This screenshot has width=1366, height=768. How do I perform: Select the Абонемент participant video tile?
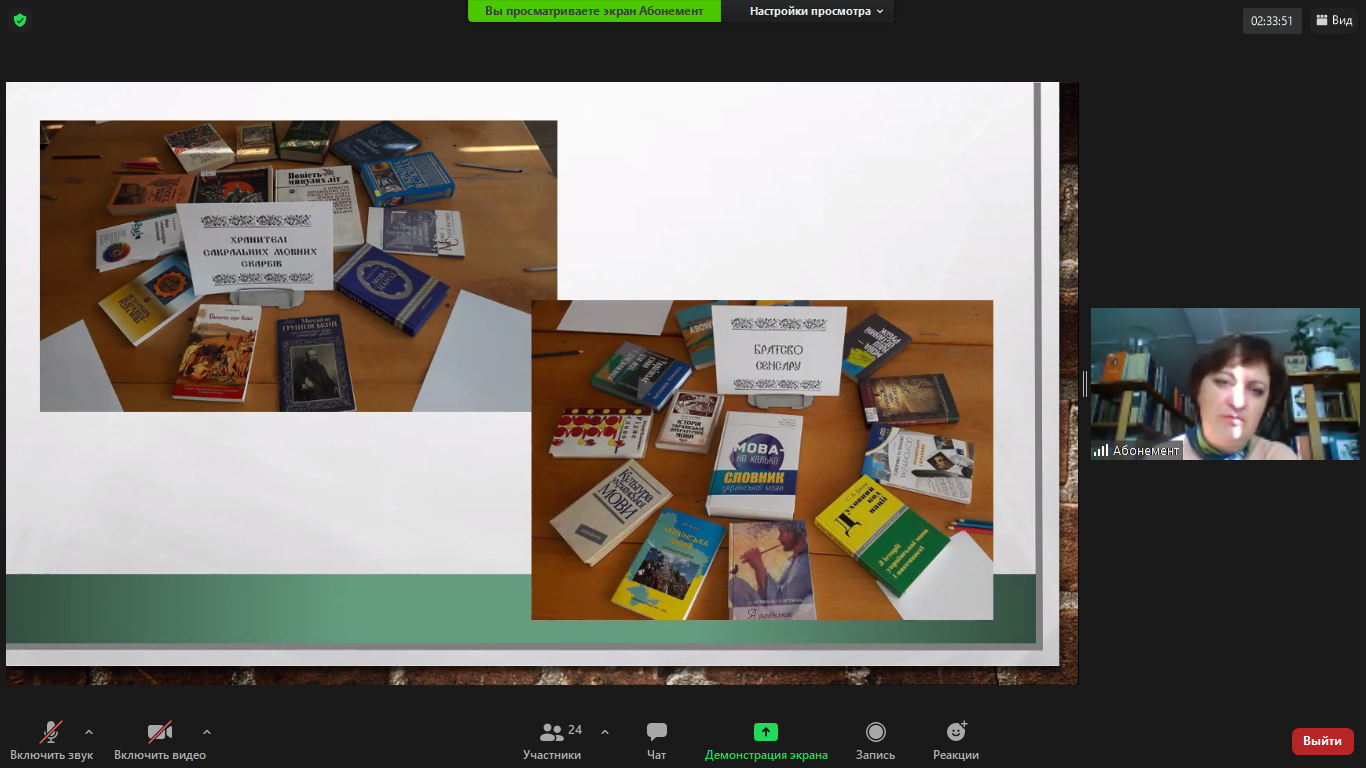[x=1225, y=384]
